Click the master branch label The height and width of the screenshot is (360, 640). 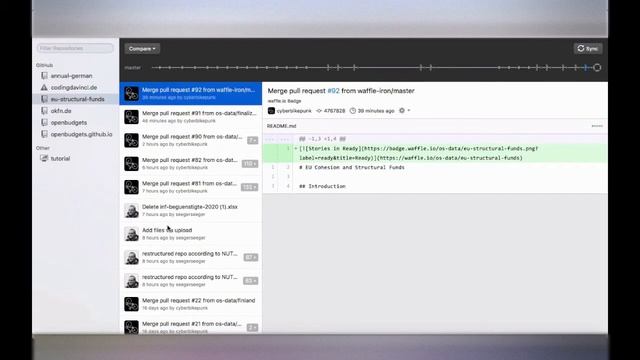(x=133, y=68)
